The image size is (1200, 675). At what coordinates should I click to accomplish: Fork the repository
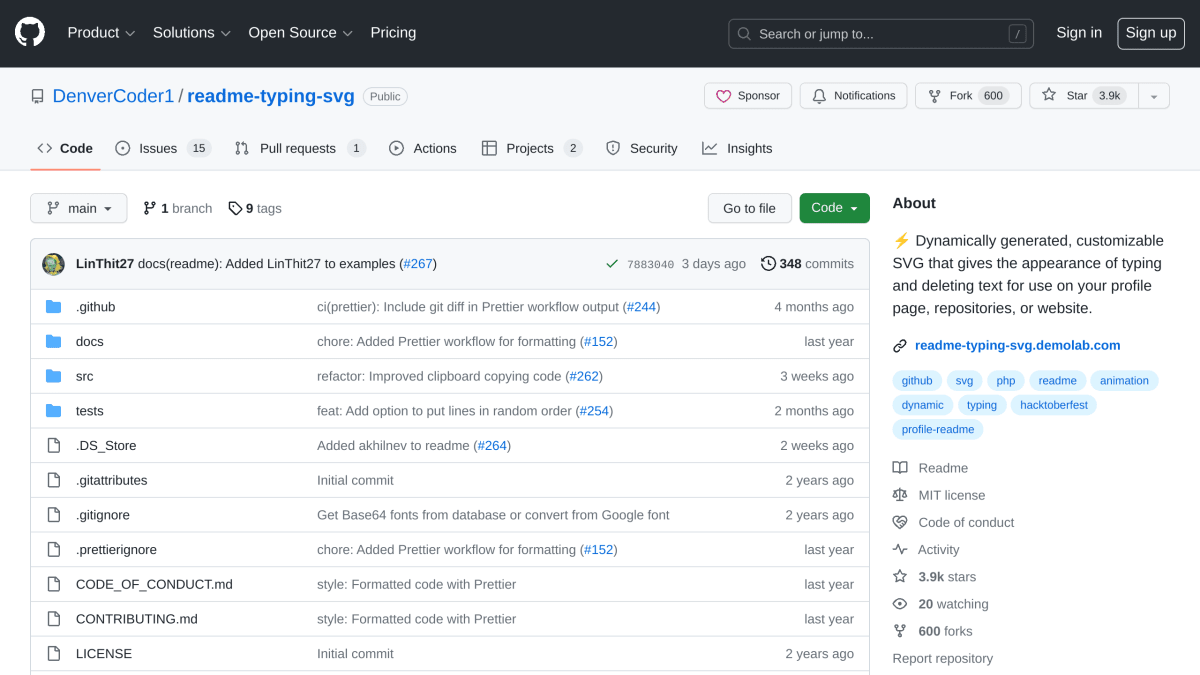point(968,96)
